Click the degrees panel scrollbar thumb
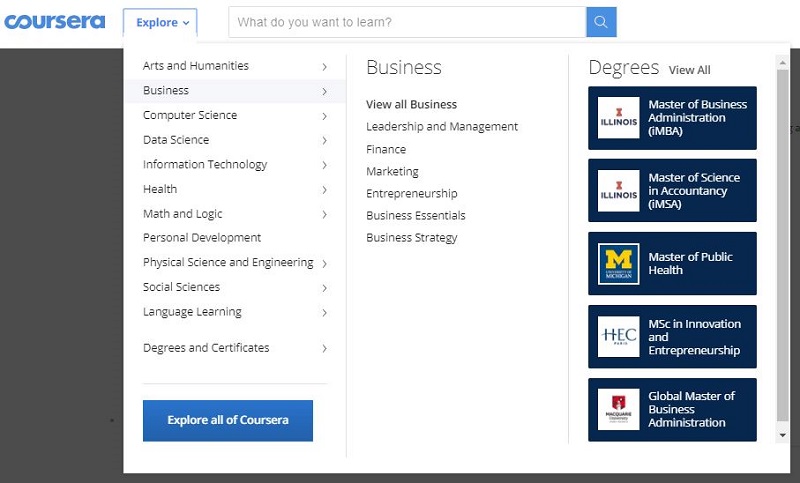The image size is (800, 483). tap(783, 245)
